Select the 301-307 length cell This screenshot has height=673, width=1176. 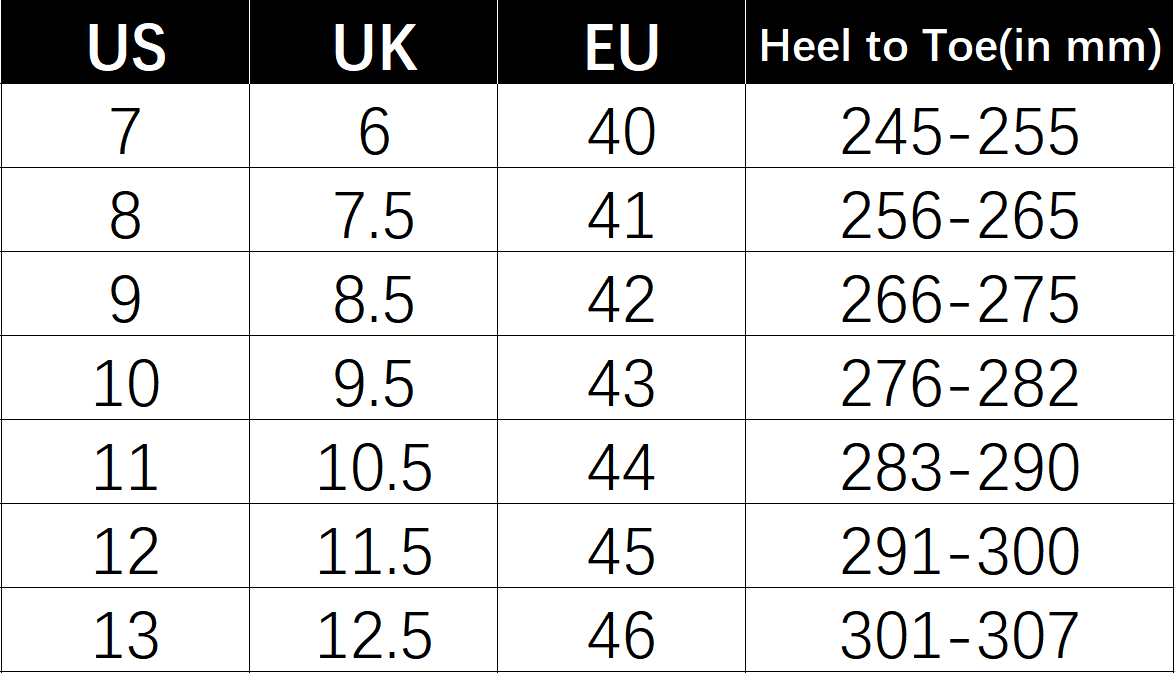point(959,630)
